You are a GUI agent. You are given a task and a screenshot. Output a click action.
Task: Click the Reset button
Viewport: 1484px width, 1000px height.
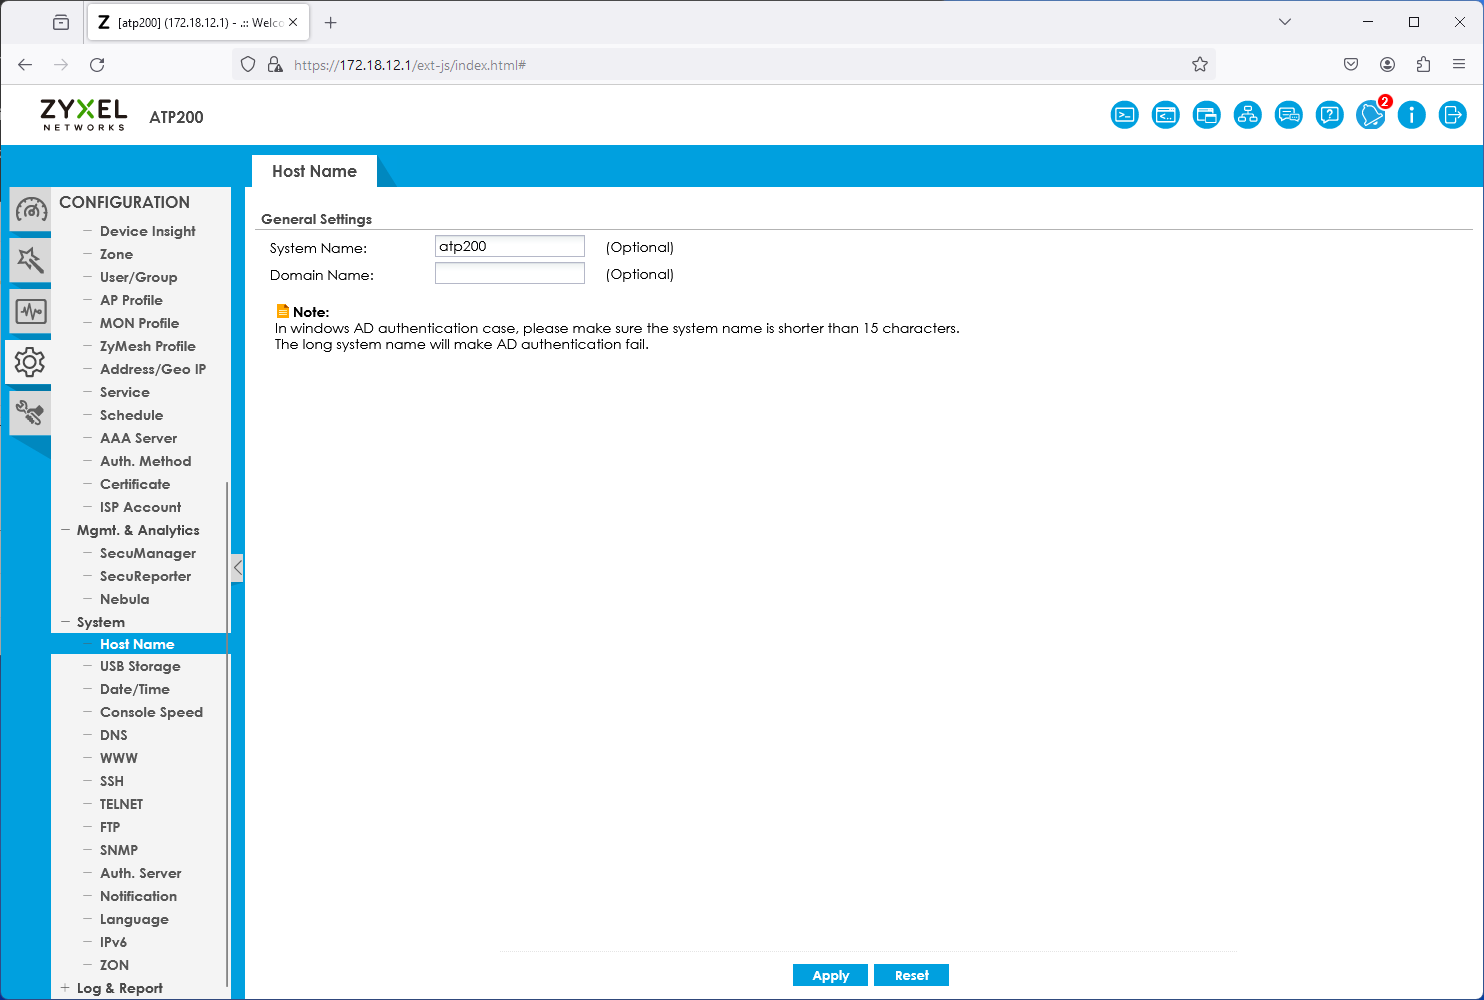(x=911, y=975)
